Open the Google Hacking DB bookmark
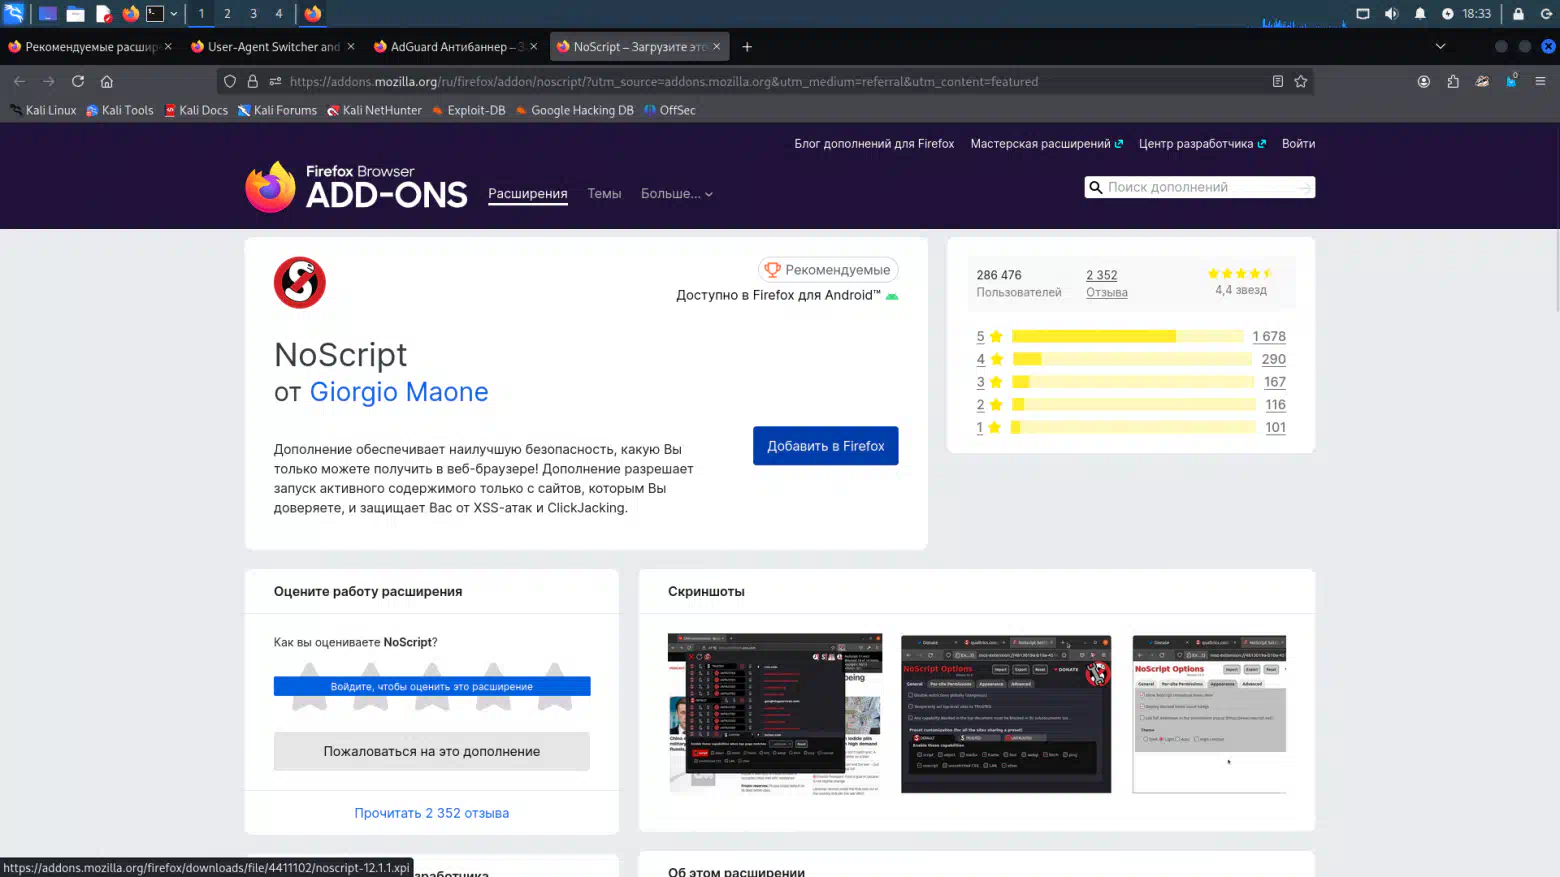1560x877 pixels. tap(575, 110)
